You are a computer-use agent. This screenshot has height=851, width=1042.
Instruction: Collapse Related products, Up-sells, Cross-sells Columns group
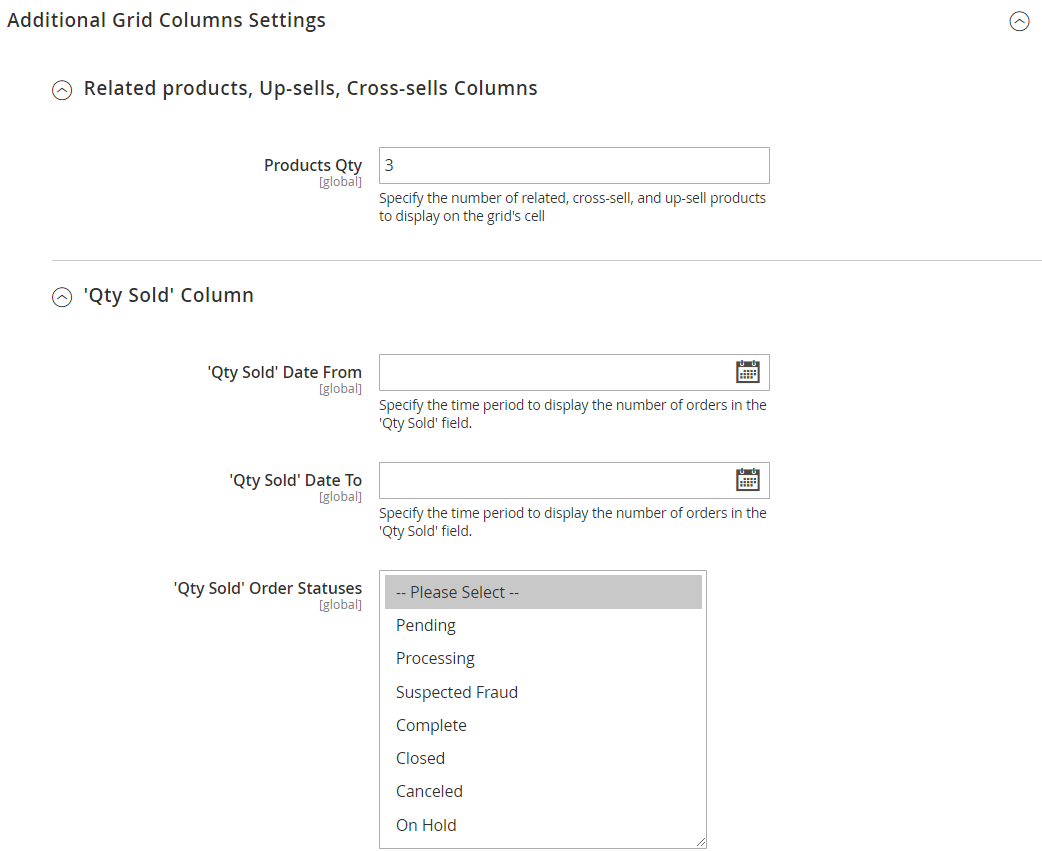pyautogui.click(x=62, y=90)
